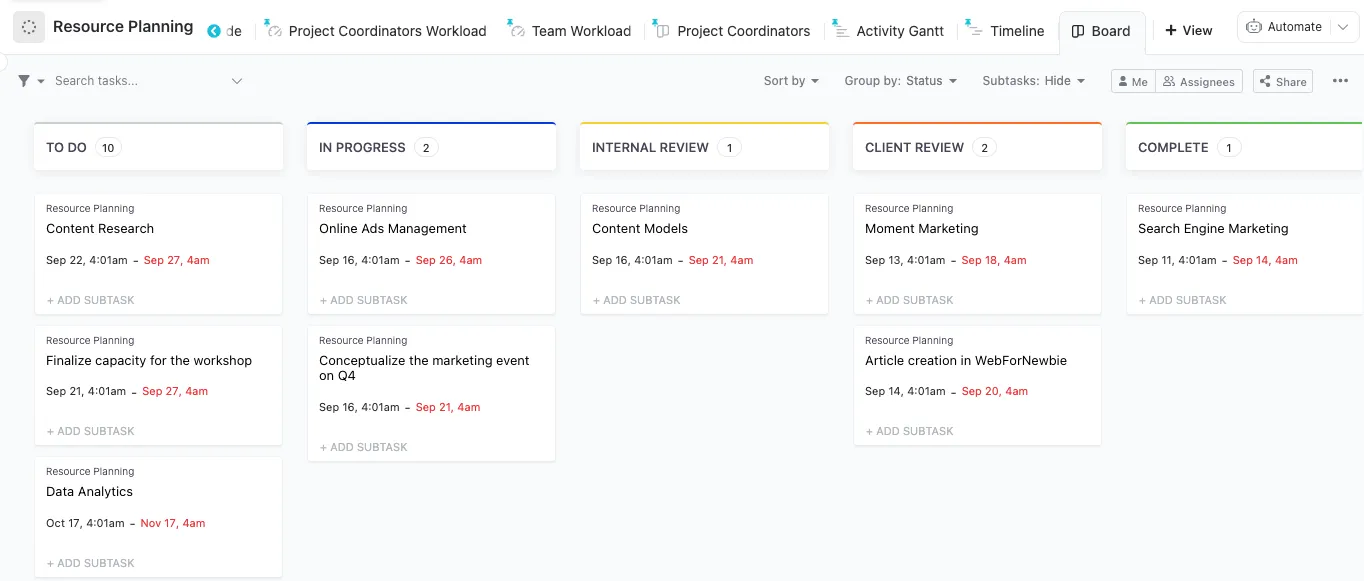Click the robot icon in Automate button

[1255, 27]
